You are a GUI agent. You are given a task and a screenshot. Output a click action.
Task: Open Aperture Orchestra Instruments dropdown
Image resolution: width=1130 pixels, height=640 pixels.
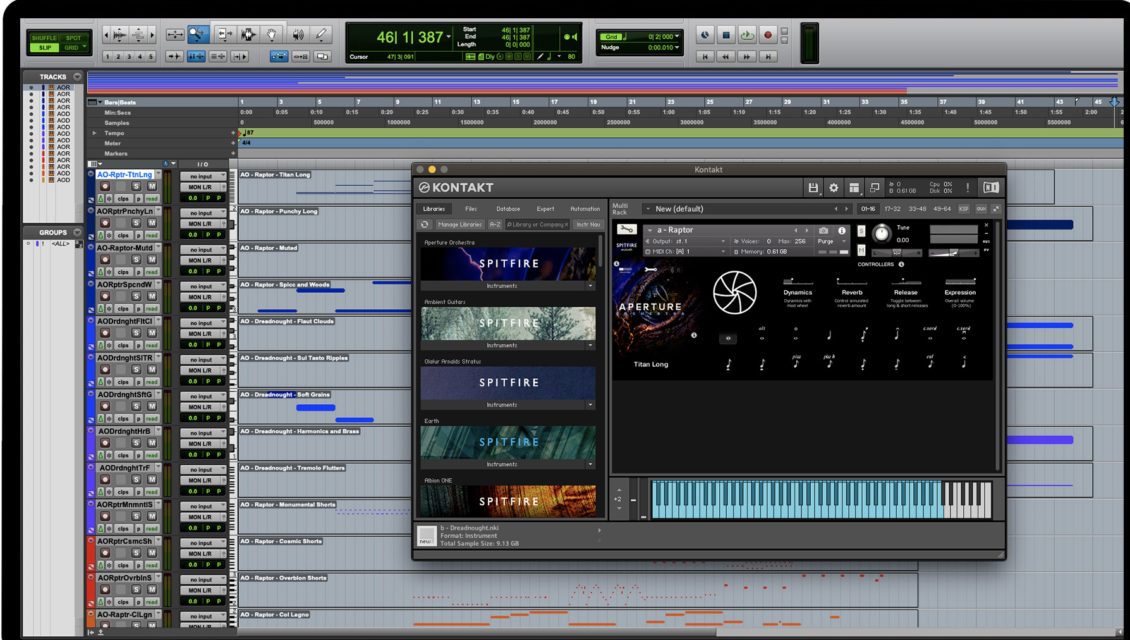pyautogui.click(x=508, y=286)
